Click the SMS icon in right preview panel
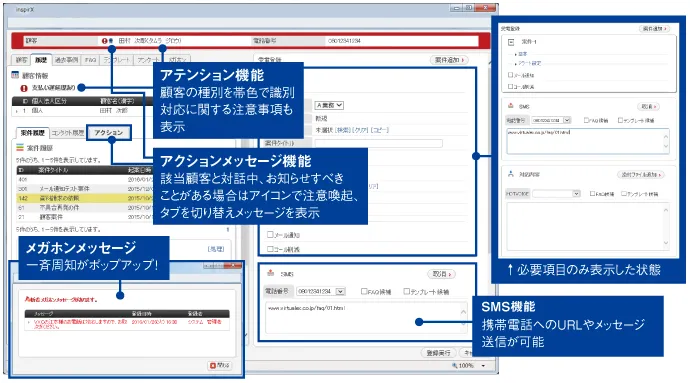This screenshot has height=383, width=690. click(510, 106)
